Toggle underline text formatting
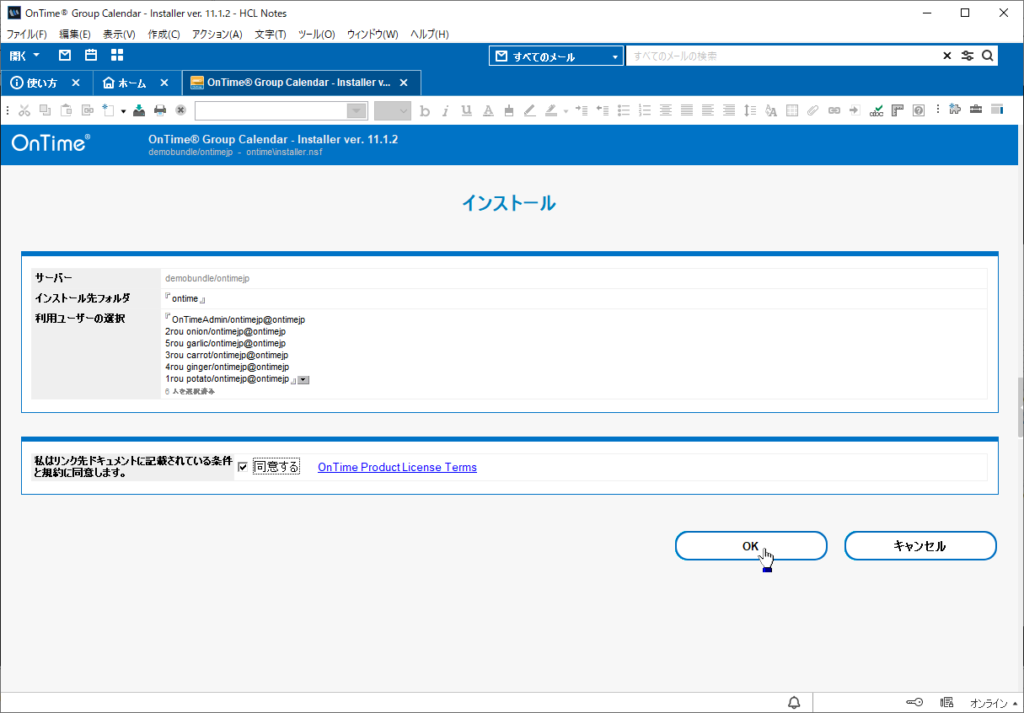The width and height of the screenshot is (1024, 713). point(466,111)
